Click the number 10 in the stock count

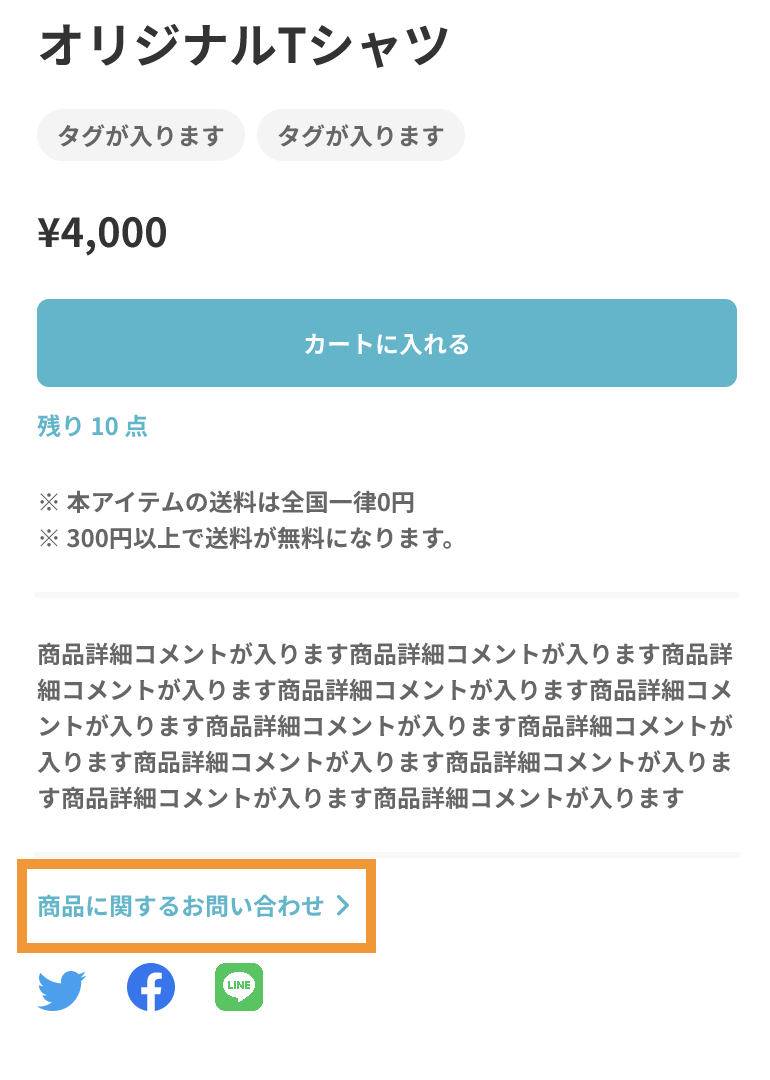pos(104,426)
